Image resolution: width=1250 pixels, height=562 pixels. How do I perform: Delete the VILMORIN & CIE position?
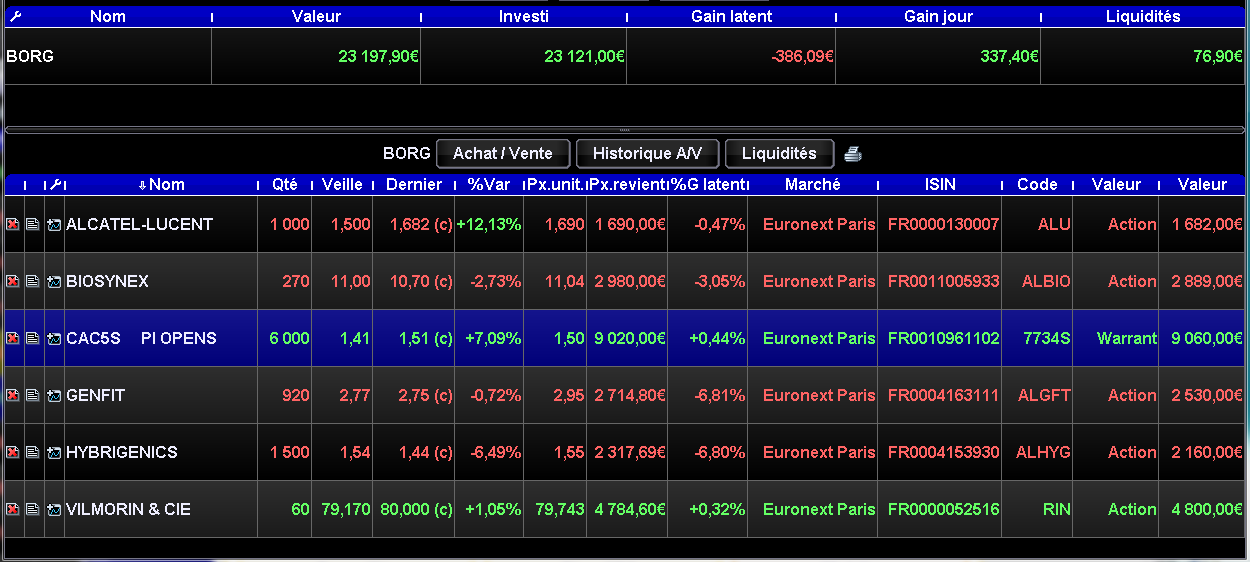[x=13, y=510]
